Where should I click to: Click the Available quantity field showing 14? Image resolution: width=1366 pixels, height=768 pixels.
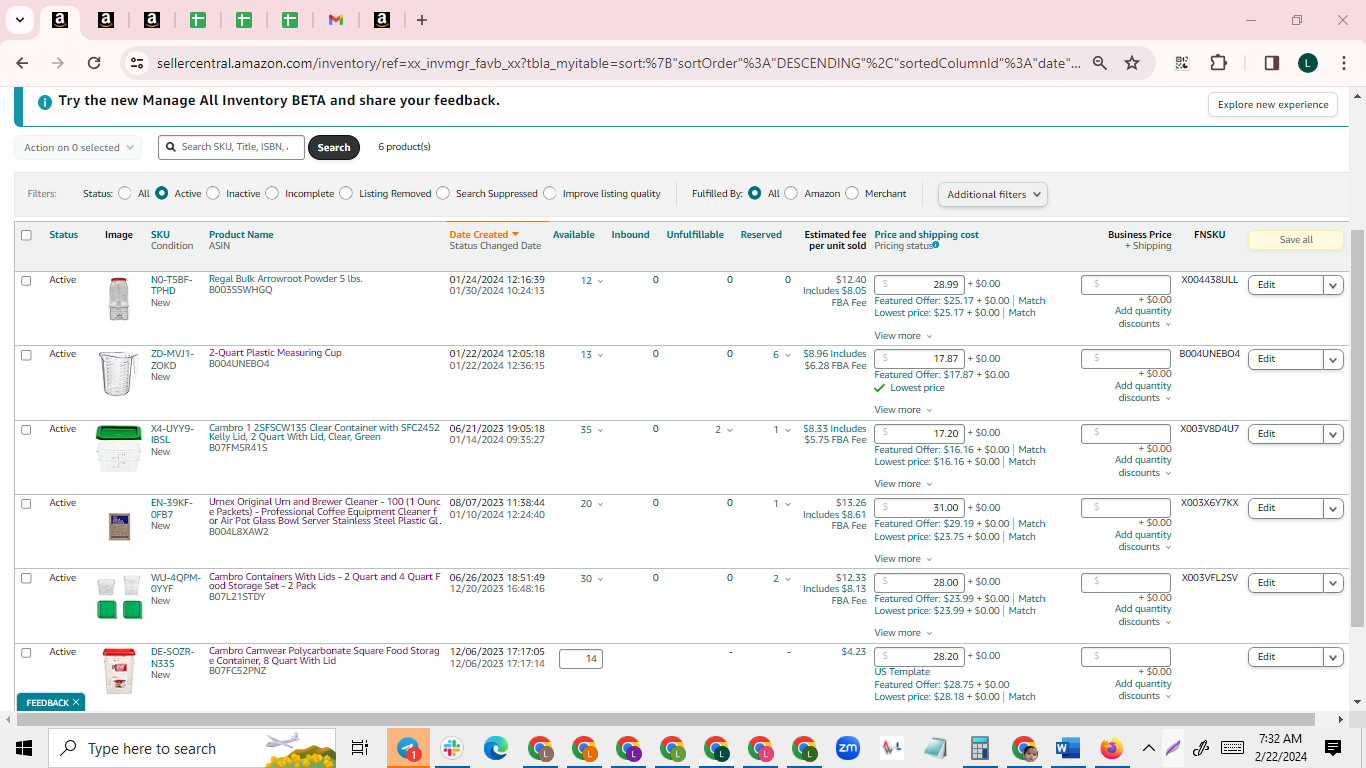point(581,659)
